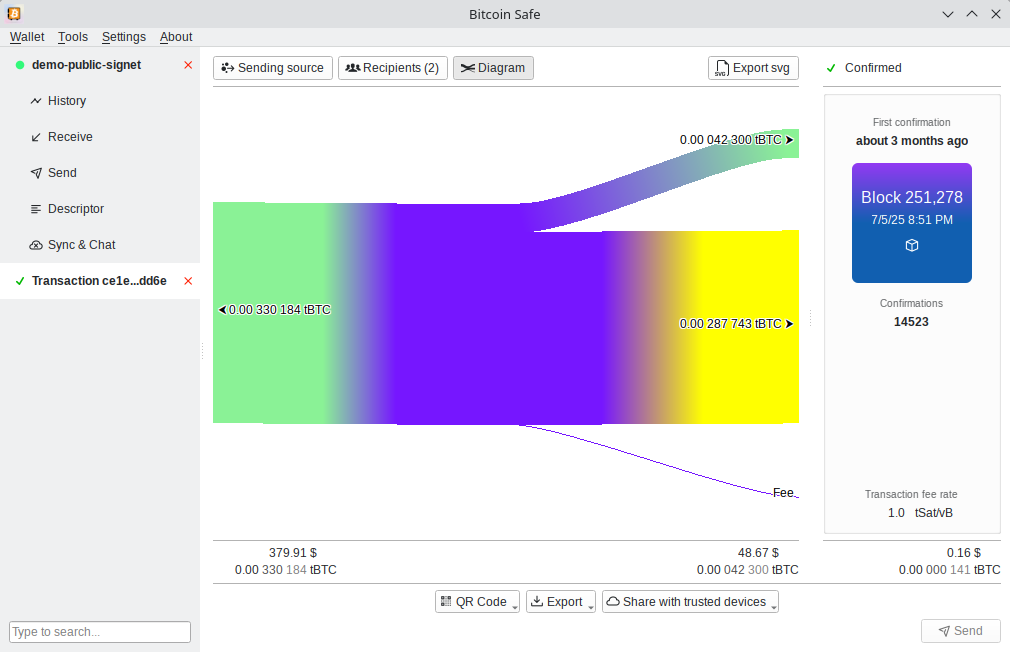Viewport: 1010px width, 652px height.
Task: Click the window's keep-above chevron in title bar
Action: 971,14
